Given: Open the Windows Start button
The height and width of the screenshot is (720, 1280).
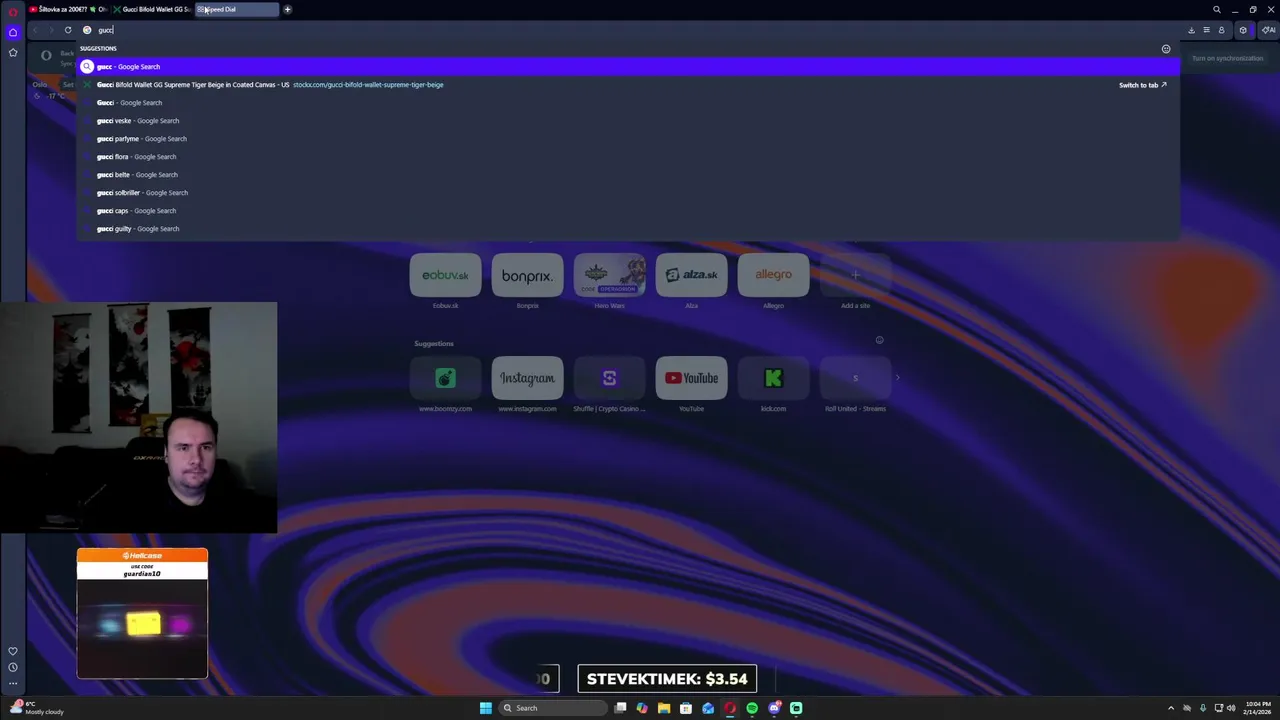Looking at the screenshot, I should tap(486, 708).
